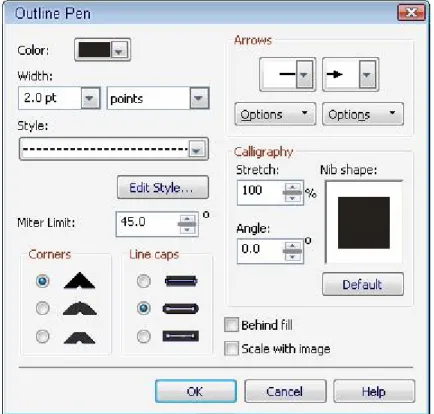434x414 pixels.
Task: Decrease the Miter Limit with down arrow
Action: point(187,229)
